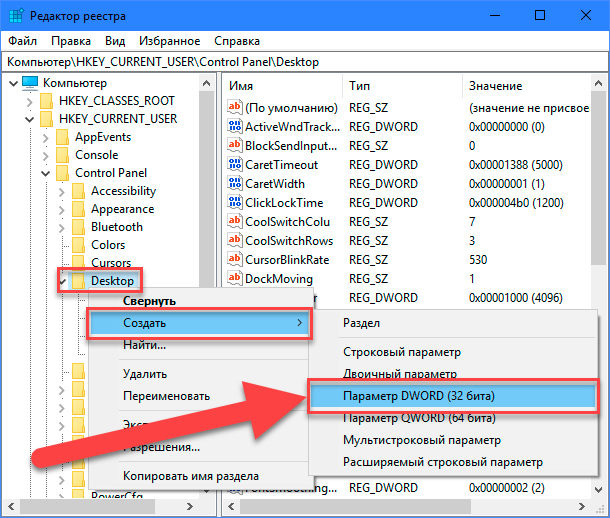The image size is (610, 518).
Task: Select the Cursors key in tree
Action: point(111,263)
